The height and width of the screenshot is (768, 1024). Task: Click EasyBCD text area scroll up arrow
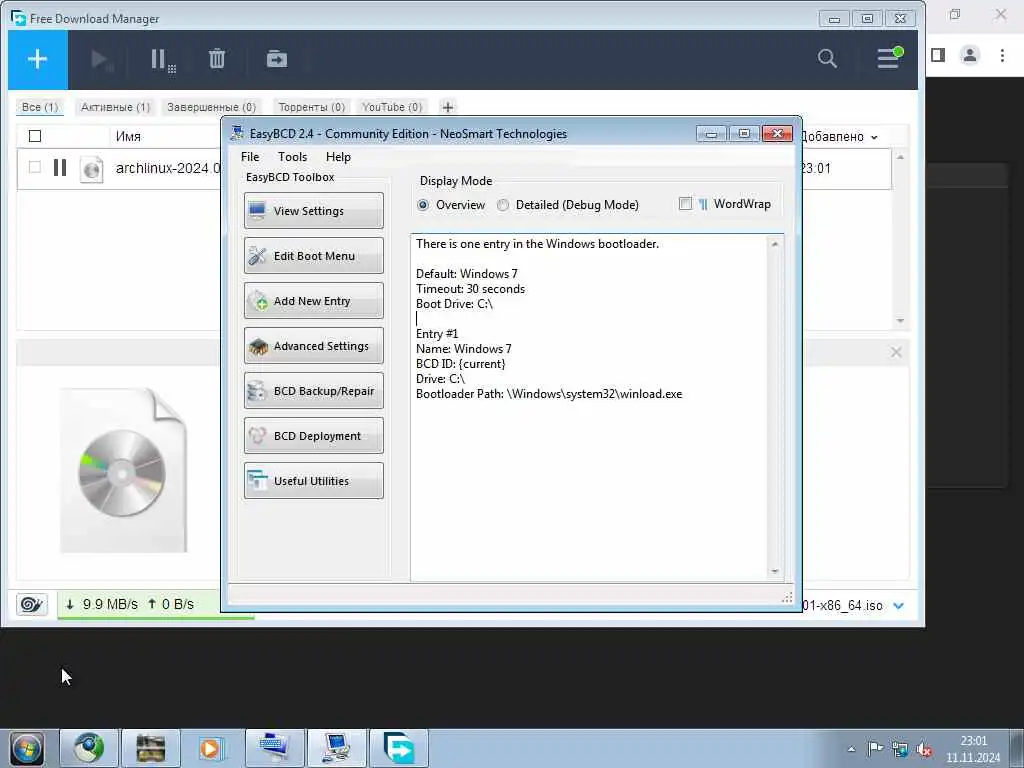pos(775,244)
